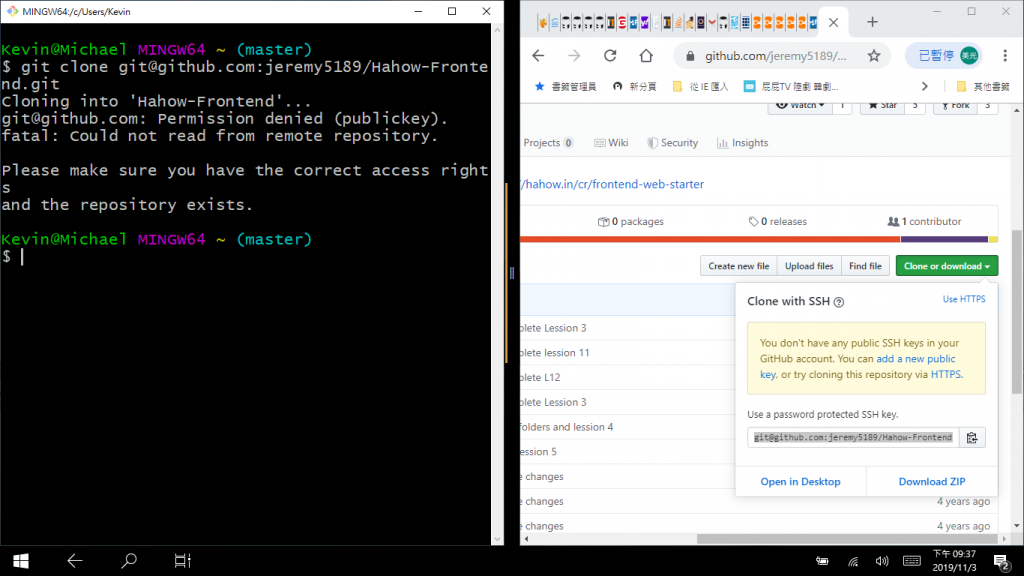Open Windows taskbar search
The height and width of the screenshot is (576, 1024).
tap(129, 561)
